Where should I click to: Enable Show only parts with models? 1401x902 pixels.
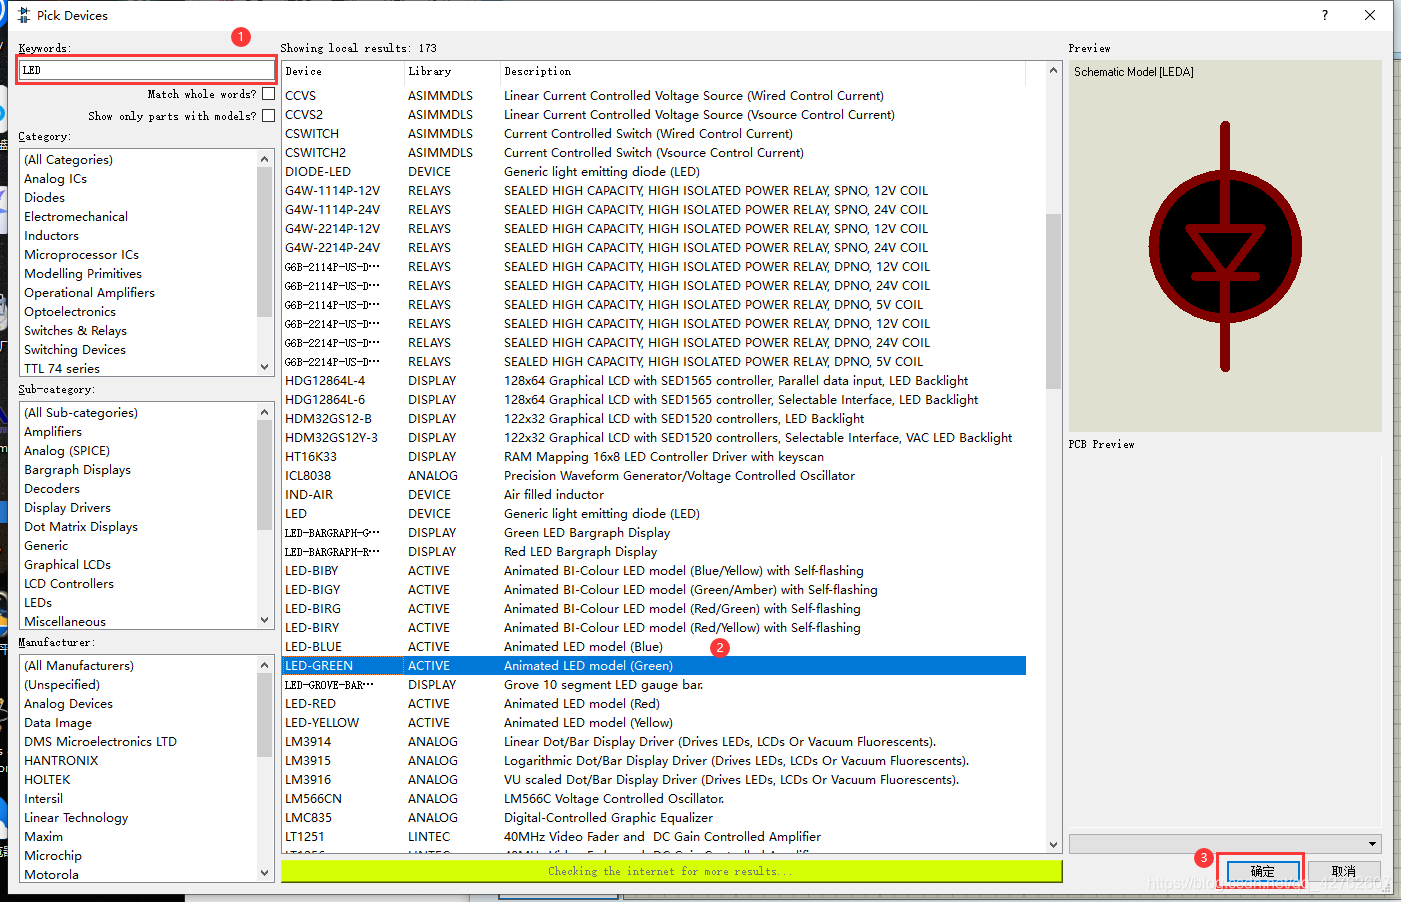(268, 116)
